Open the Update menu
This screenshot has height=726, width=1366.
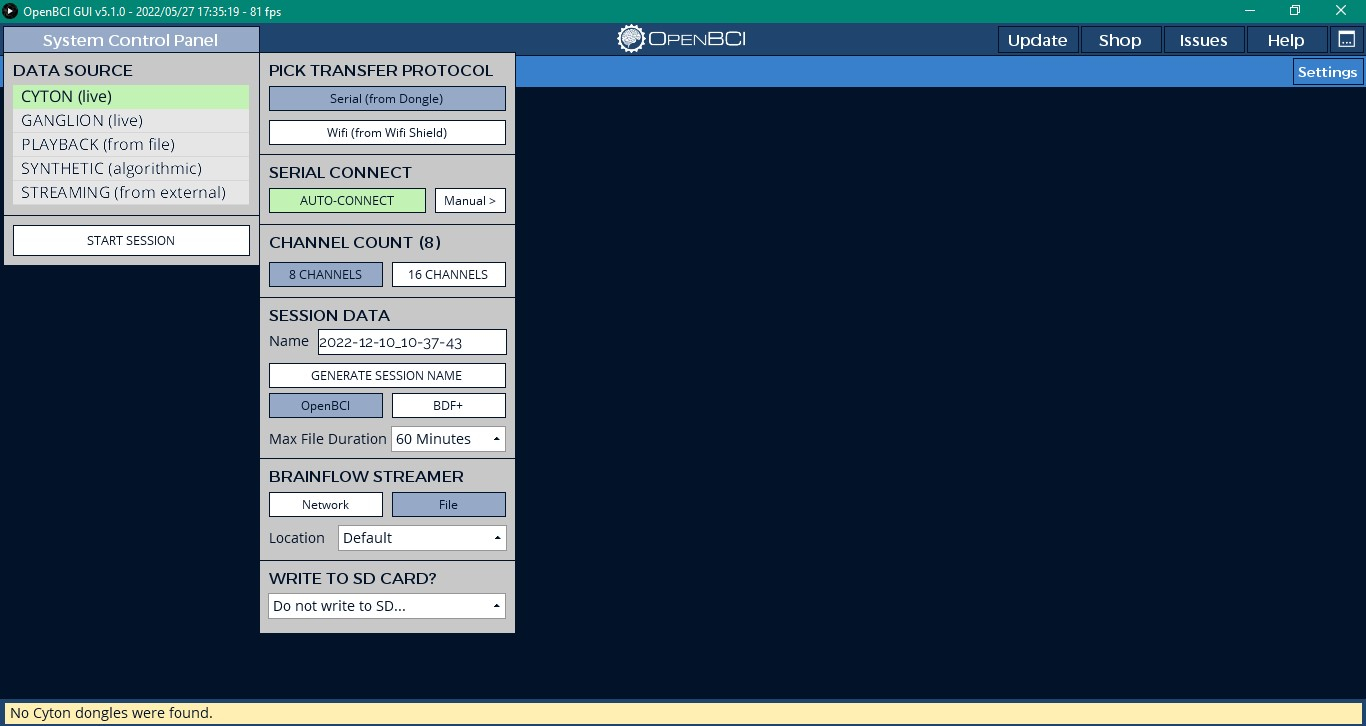[1037, 40]
